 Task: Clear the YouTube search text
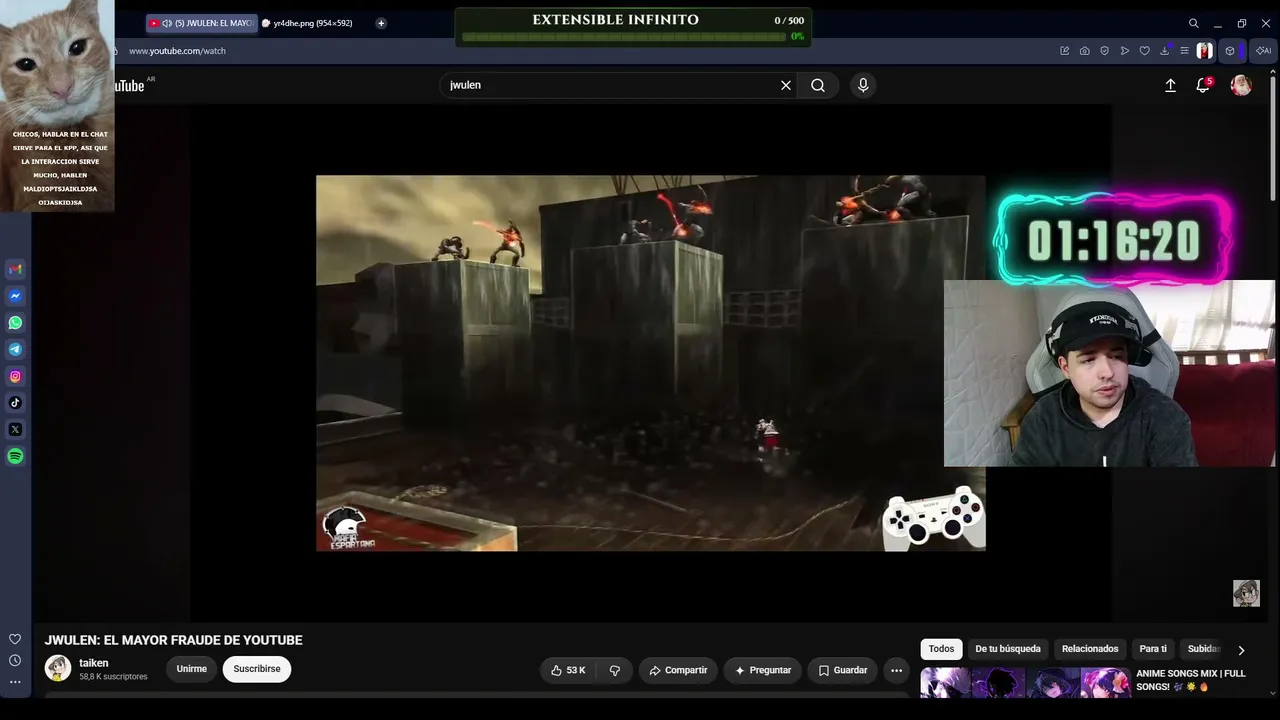(x=786, y=85)
